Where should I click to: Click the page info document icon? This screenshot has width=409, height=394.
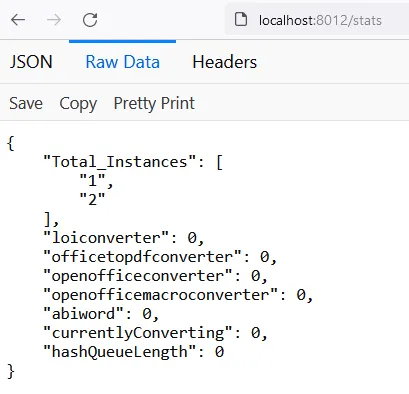click(x=241, y=19)
